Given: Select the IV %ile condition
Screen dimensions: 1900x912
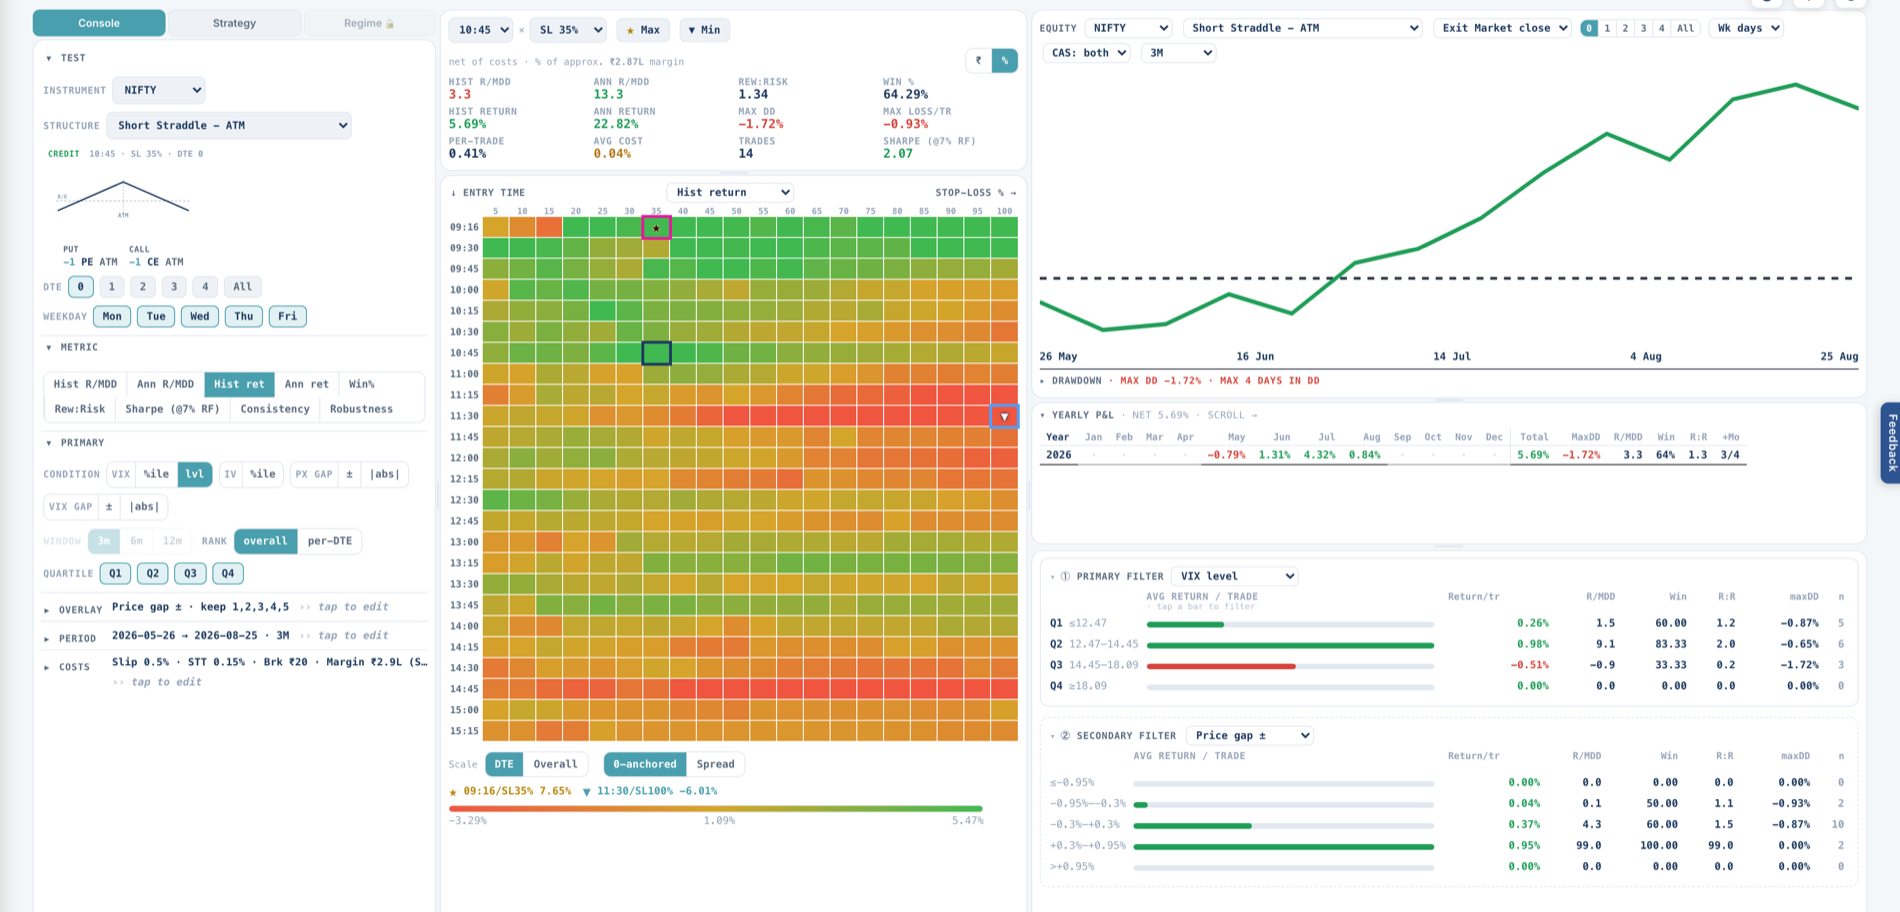Looking at the screenshot, I should click(262, 474).
